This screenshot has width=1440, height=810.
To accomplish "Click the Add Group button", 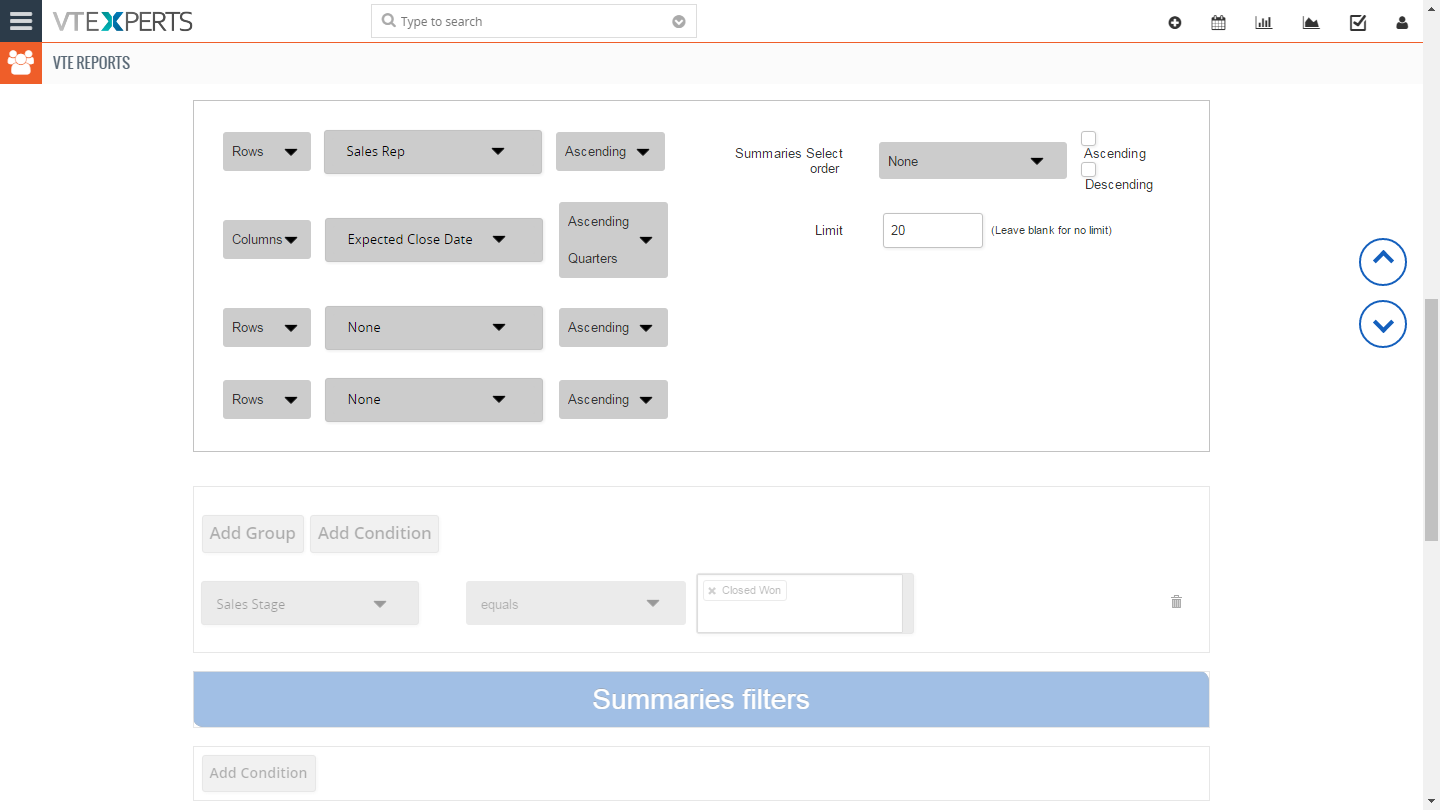I will 253,534.
